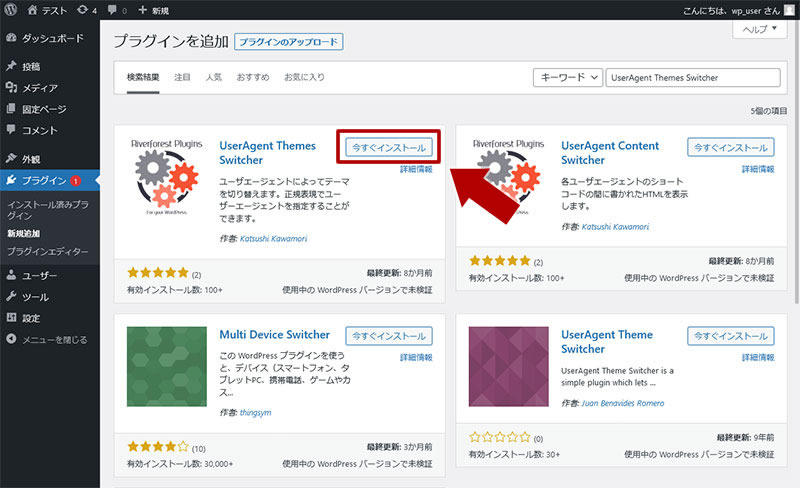Image resolution: width=800 pixels, height=488 pixels.
Task: Click プラグインのアップロード button
Action: (x=288, y=42)
